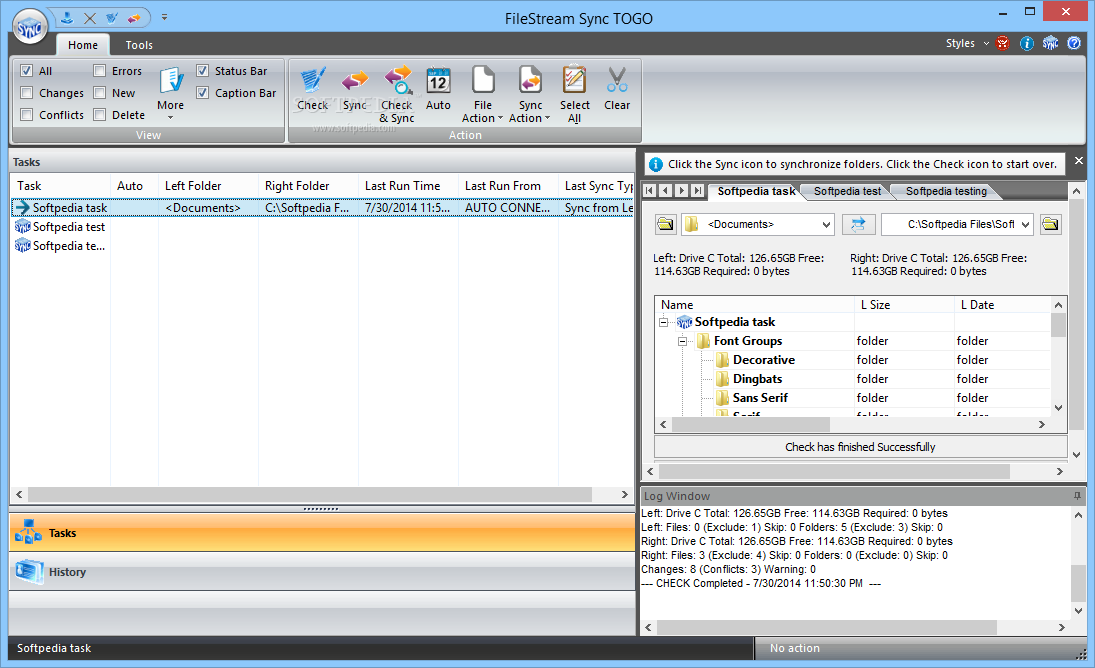Enable the Delete filter checkbox
The image size is (1095, 668).
100,114
